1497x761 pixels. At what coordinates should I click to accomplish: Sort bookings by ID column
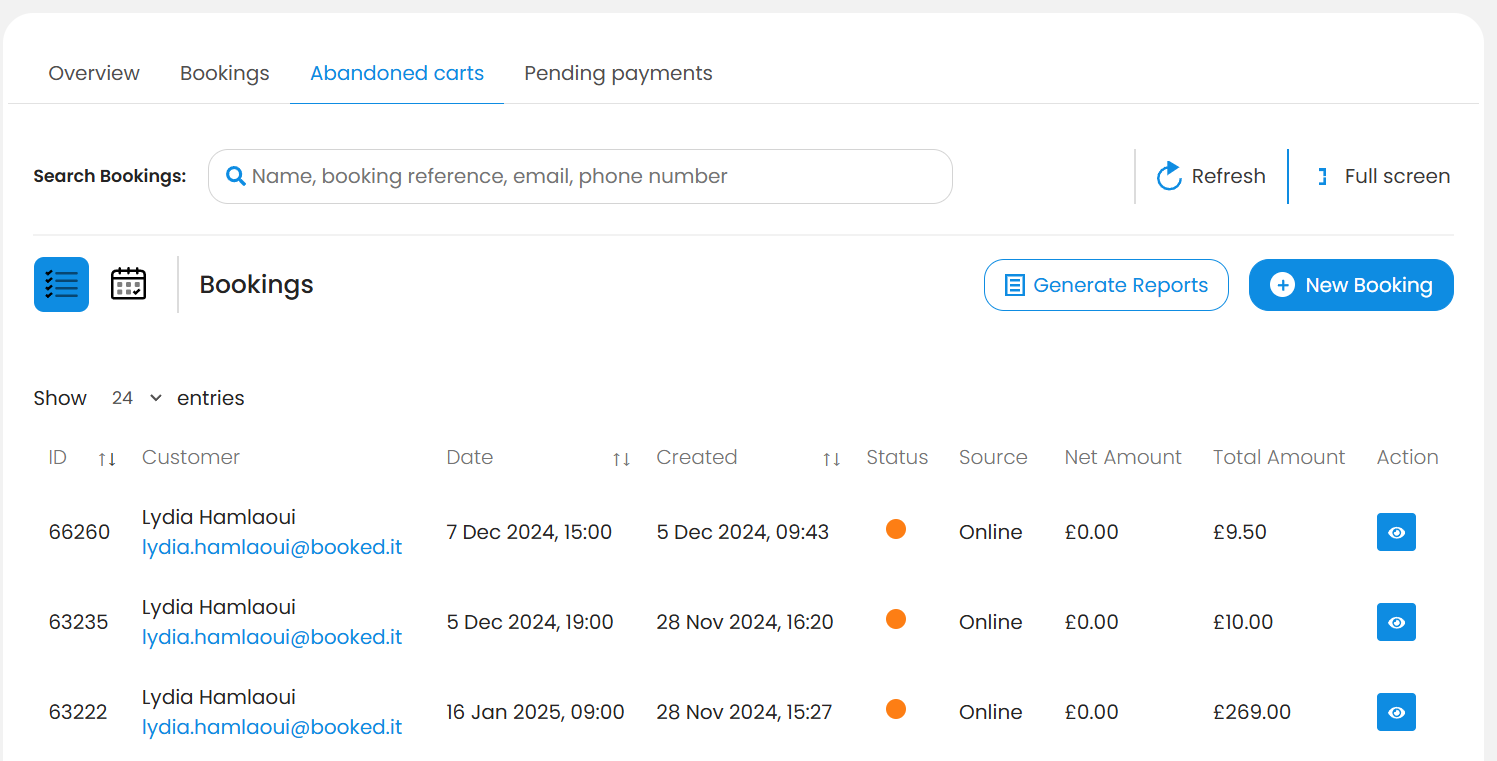tap(107, 459)
